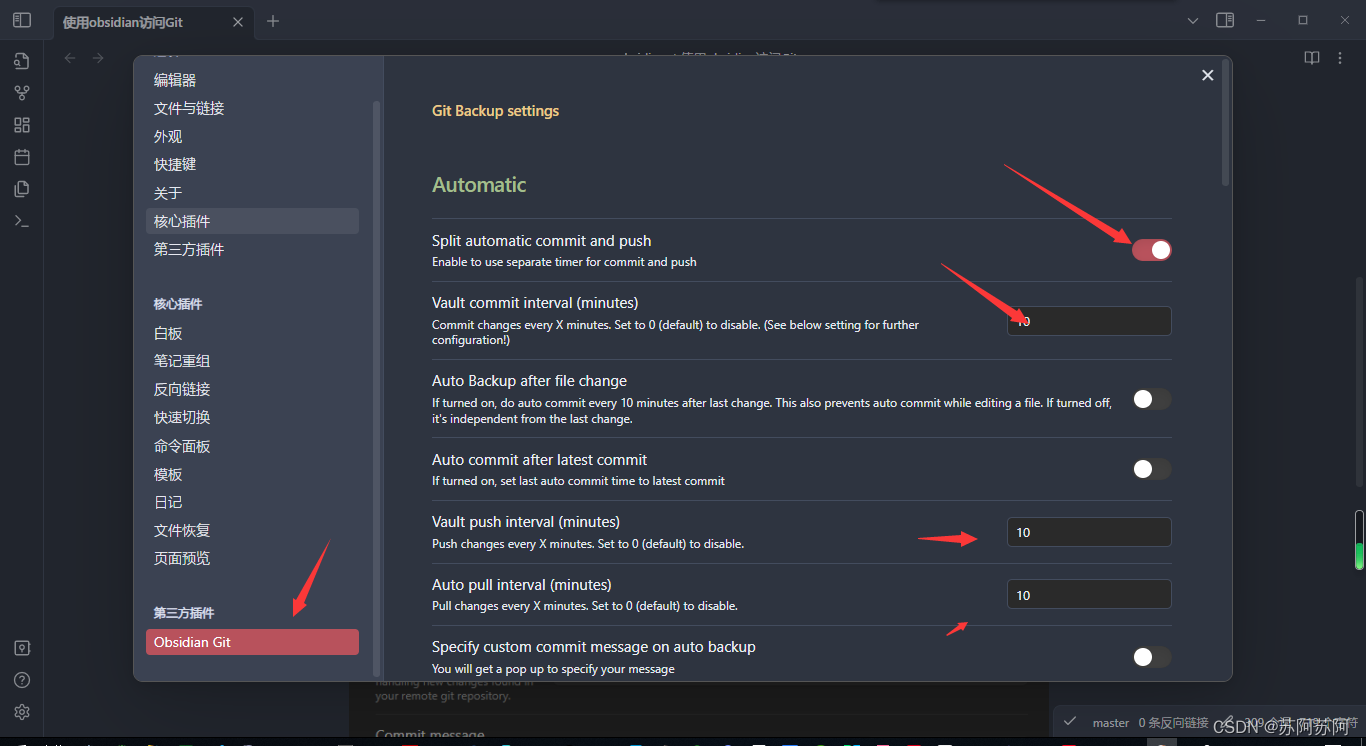Switch to reading view book icon
The height and width of the screenshot is (746, 1366).
coord(1312,58)
